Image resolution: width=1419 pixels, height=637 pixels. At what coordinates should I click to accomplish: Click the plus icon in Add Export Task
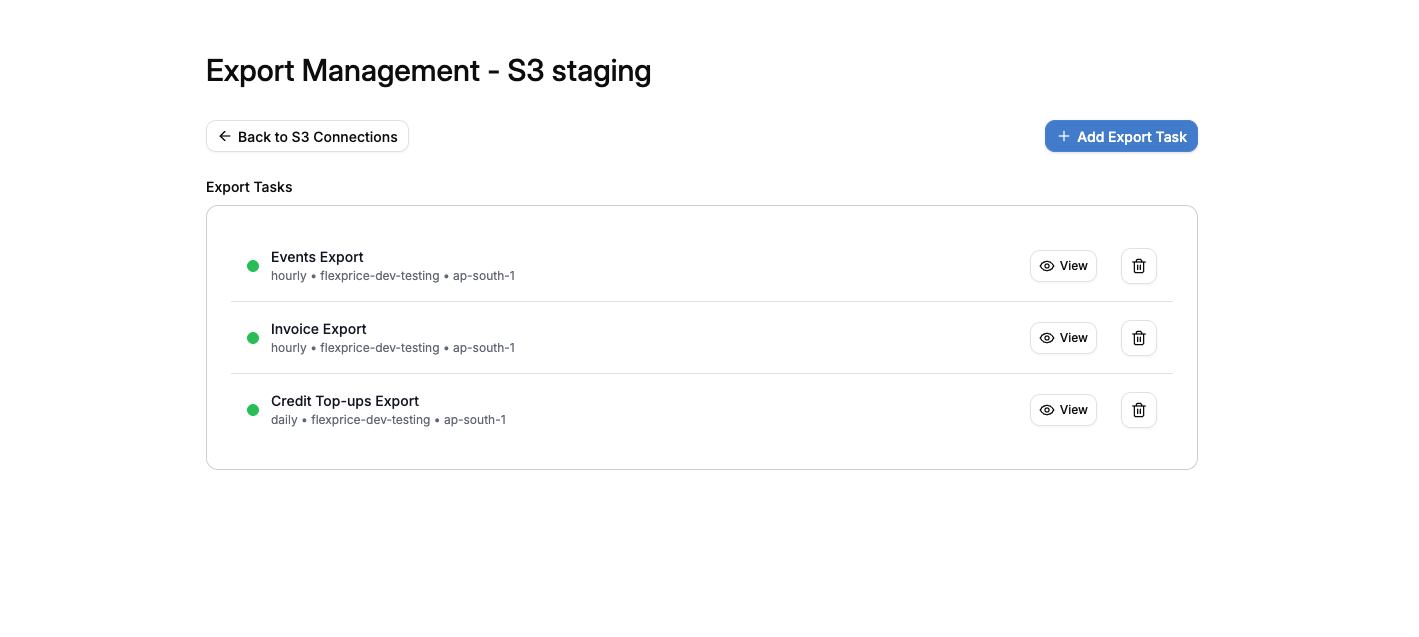coord(1062,136)
